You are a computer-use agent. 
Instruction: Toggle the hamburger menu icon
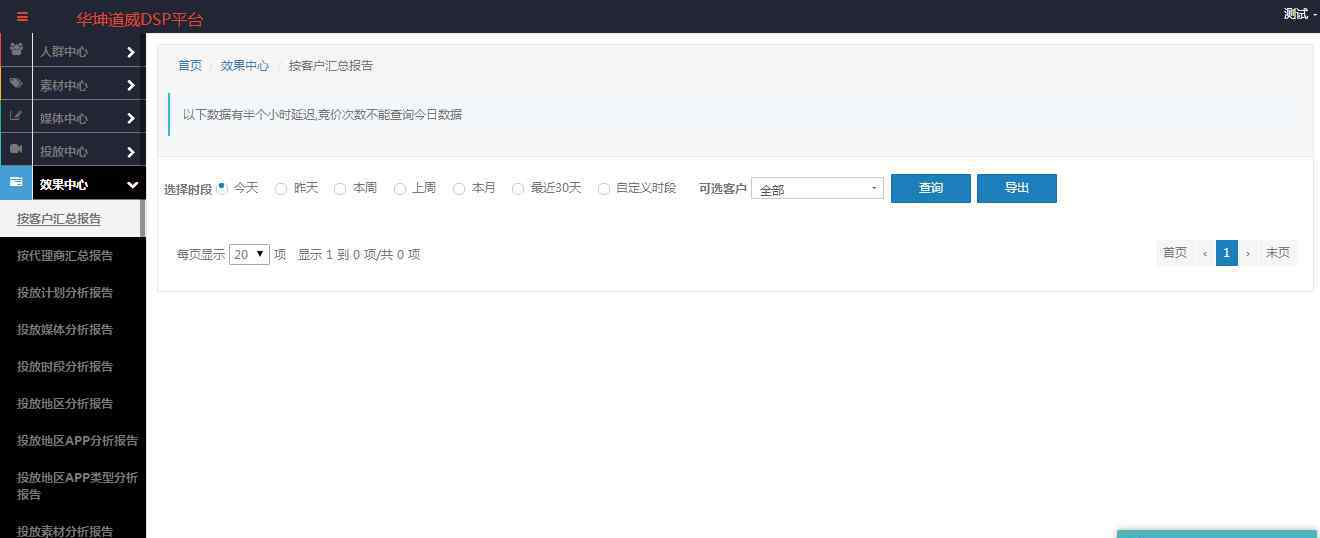22,17
